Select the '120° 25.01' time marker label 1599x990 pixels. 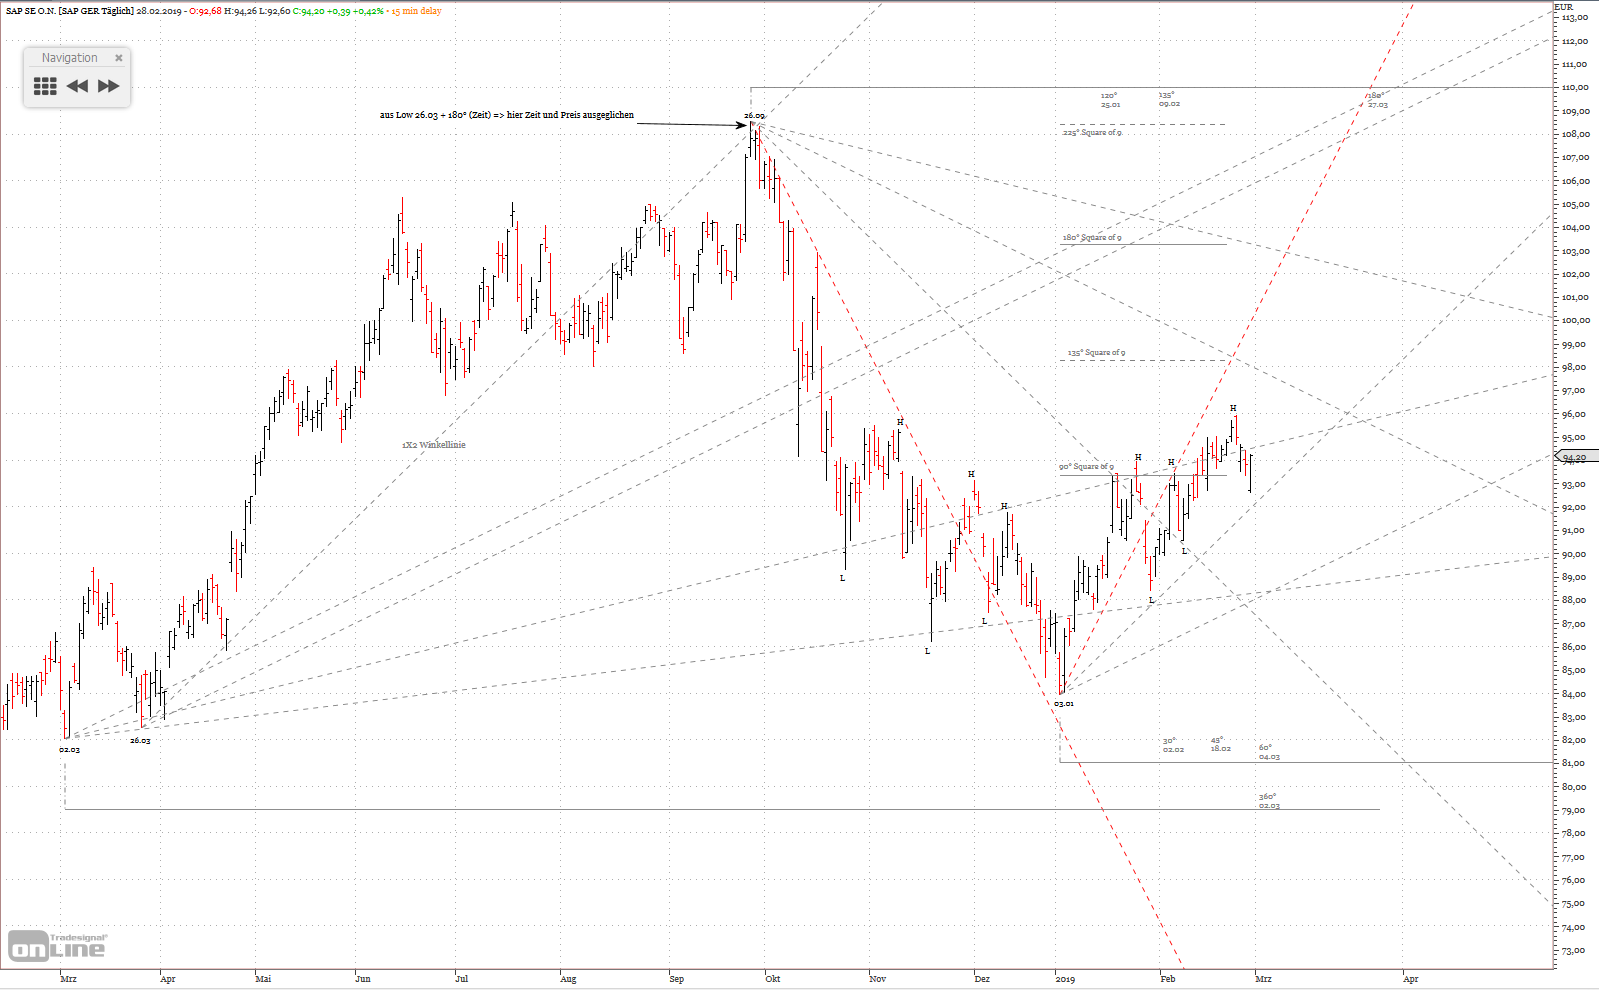click(1110, 100)
